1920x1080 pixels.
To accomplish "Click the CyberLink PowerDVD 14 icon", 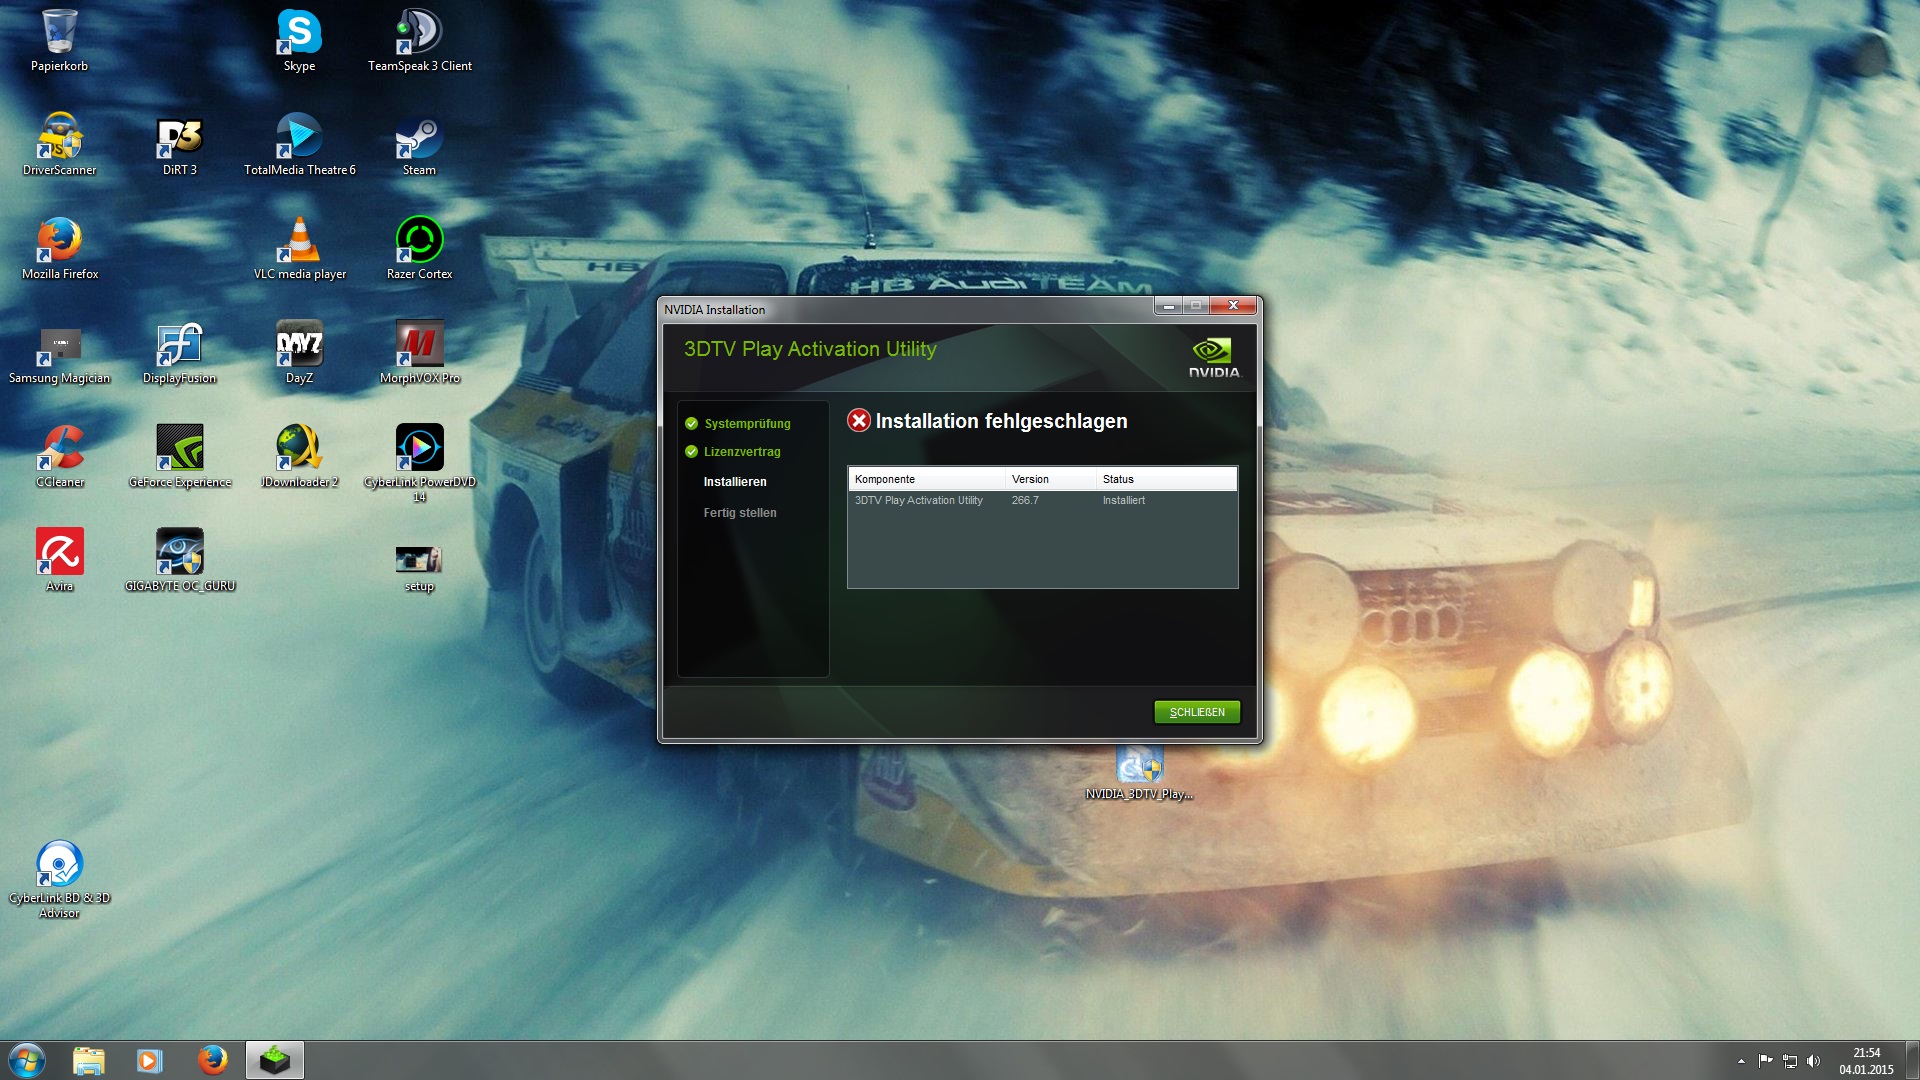I will [419, 449].
